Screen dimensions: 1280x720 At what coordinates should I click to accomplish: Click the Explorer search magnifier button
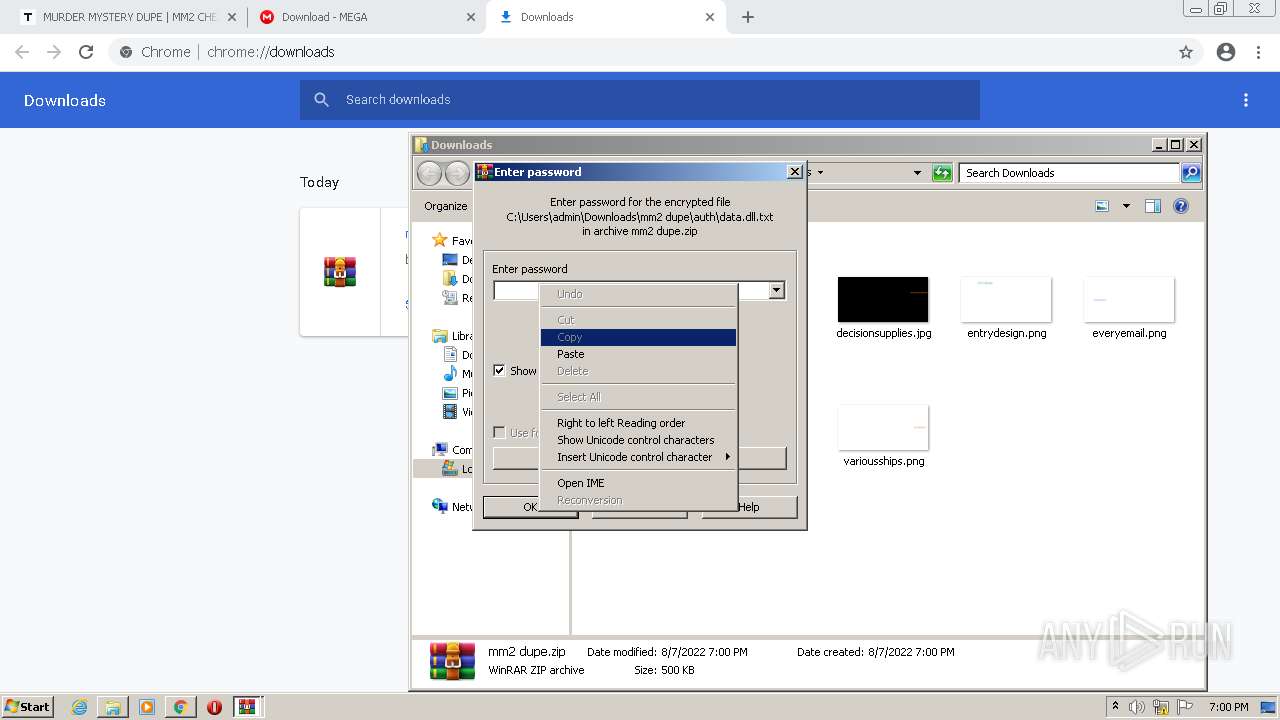1191,173
